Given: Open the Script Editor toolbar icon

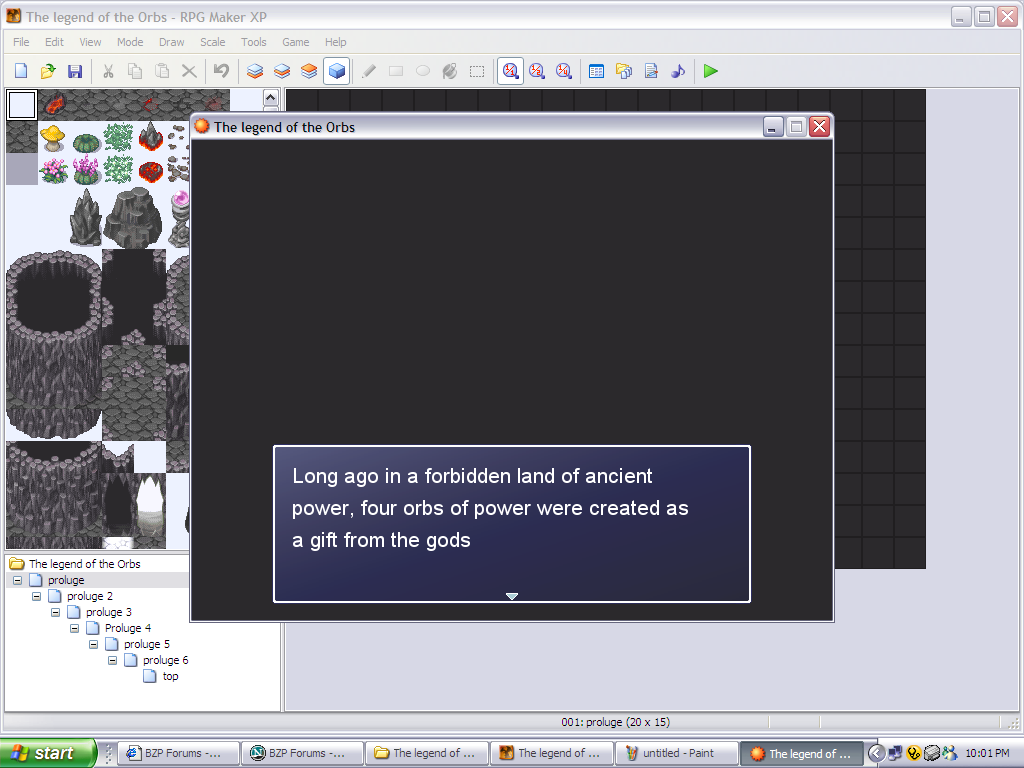Looking at the screenshot, I should [x=651, y=71].
